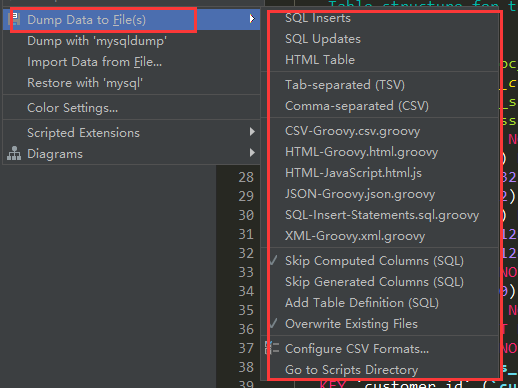This screenshot has height=388, width=518.
Task: Expand the Diagrams submenu arrow
Action: (252, 153)
